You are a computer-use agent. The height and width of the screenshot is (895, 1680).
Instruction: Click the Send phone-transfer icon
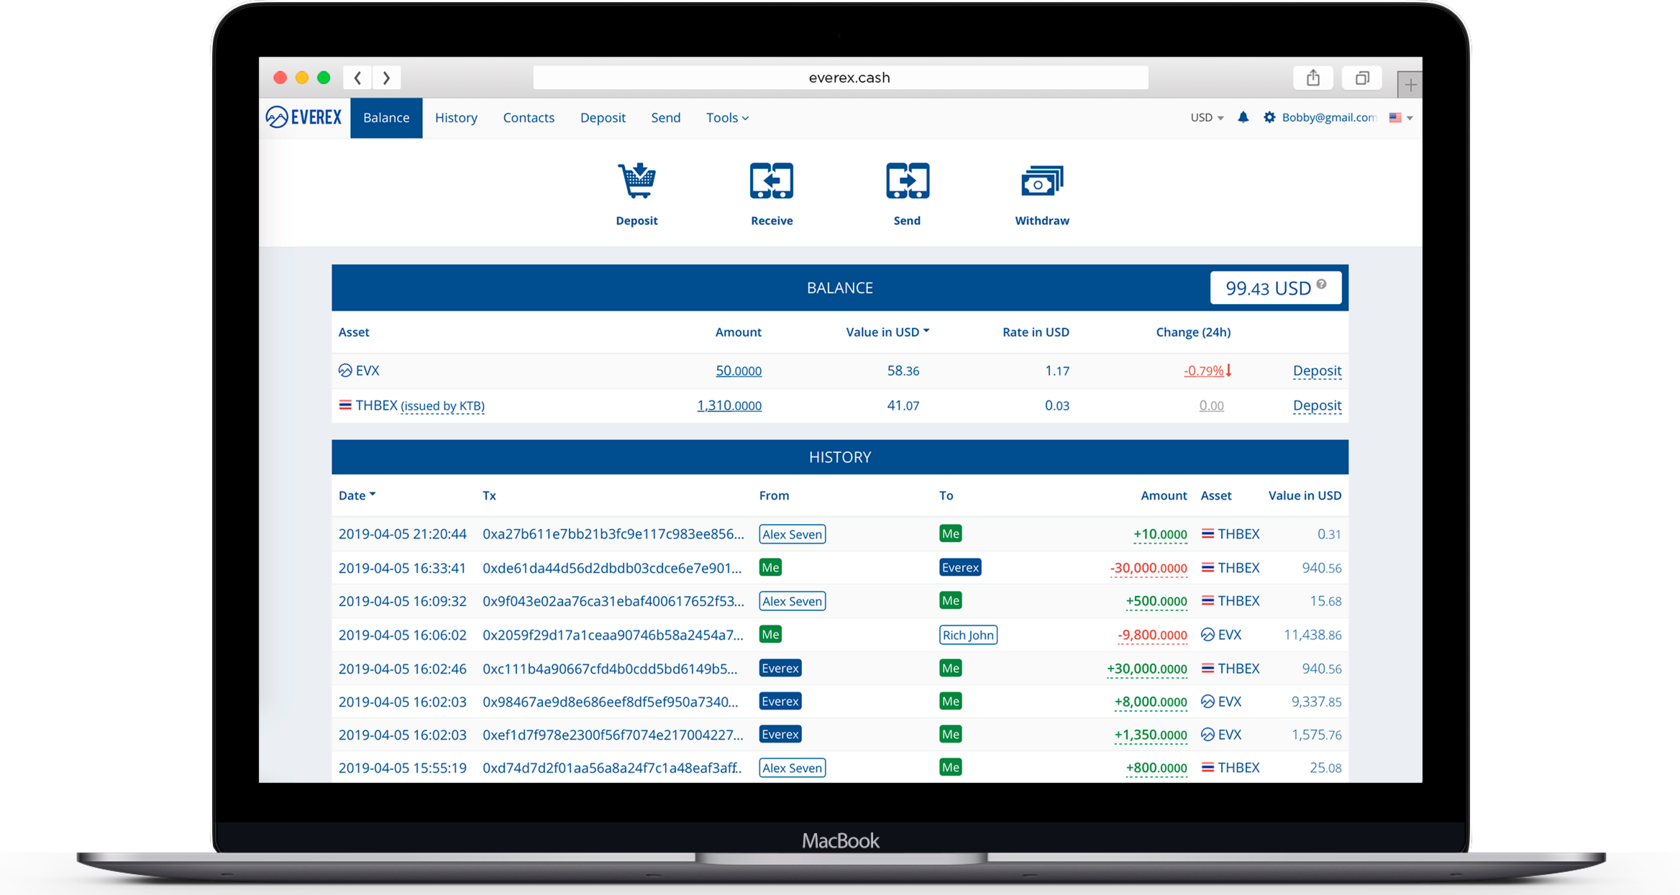tap(907, 181)
